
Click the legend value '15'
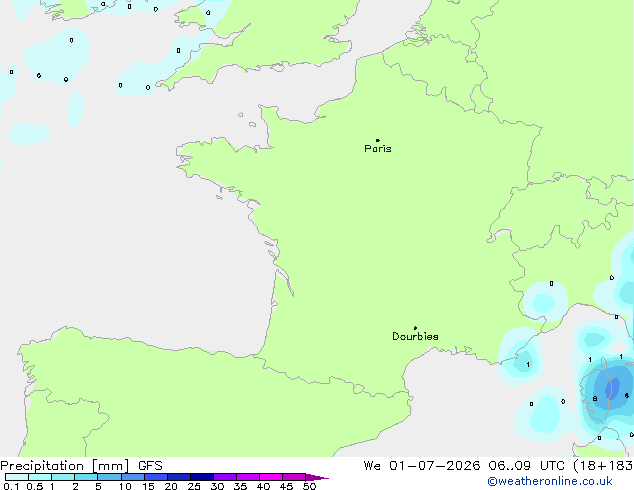(x=148, y=486)
